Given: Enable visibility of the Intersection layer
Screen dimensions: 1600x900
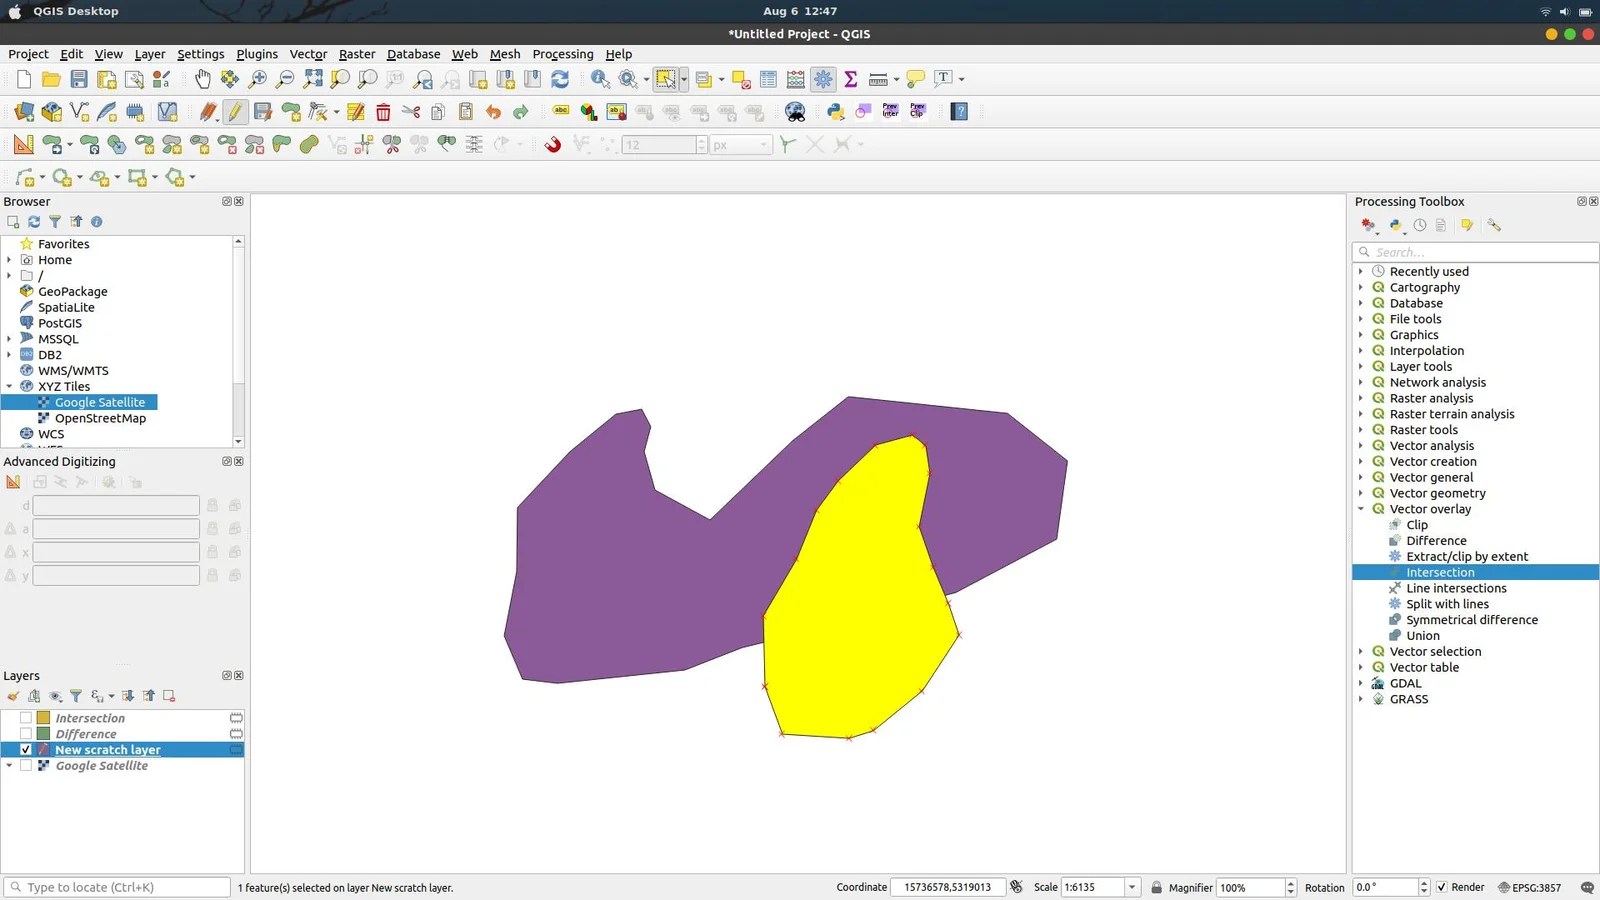Looking at the screenshot, I should pos(26,717).
